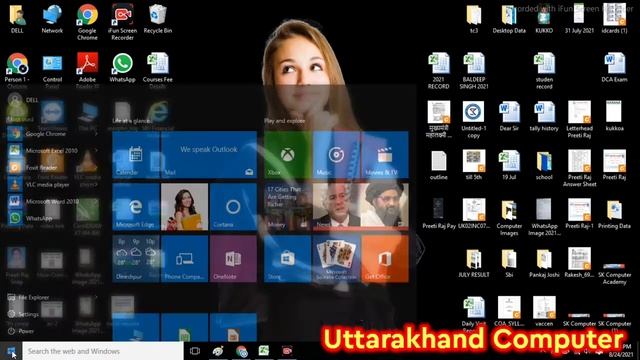The height and width of the screenshot is (360, 640).
Task: Open the tally history document
Action: [x=544, y=117]
